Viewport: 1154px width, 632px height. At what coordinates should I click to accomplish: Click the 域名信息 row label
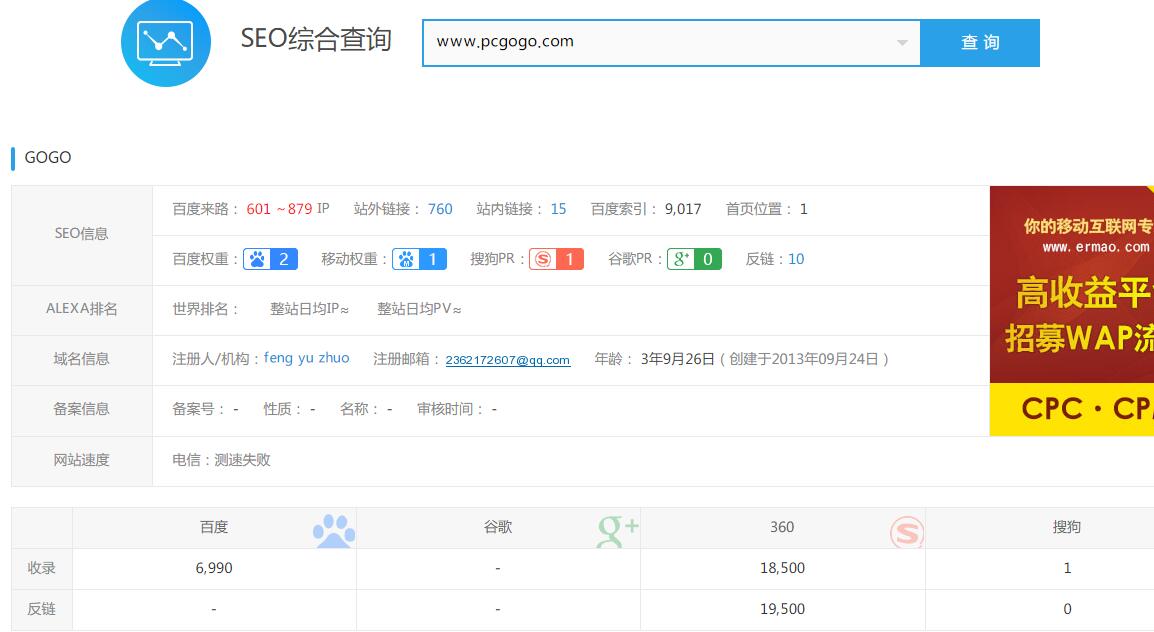(x=82, y=359)
